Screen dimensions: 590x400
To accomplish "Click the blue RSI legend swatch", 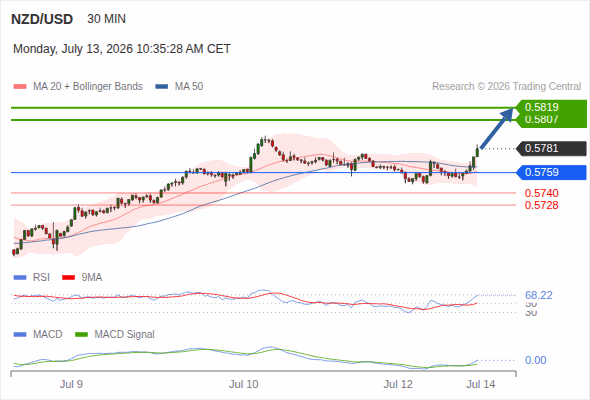I will pos(20,278).
